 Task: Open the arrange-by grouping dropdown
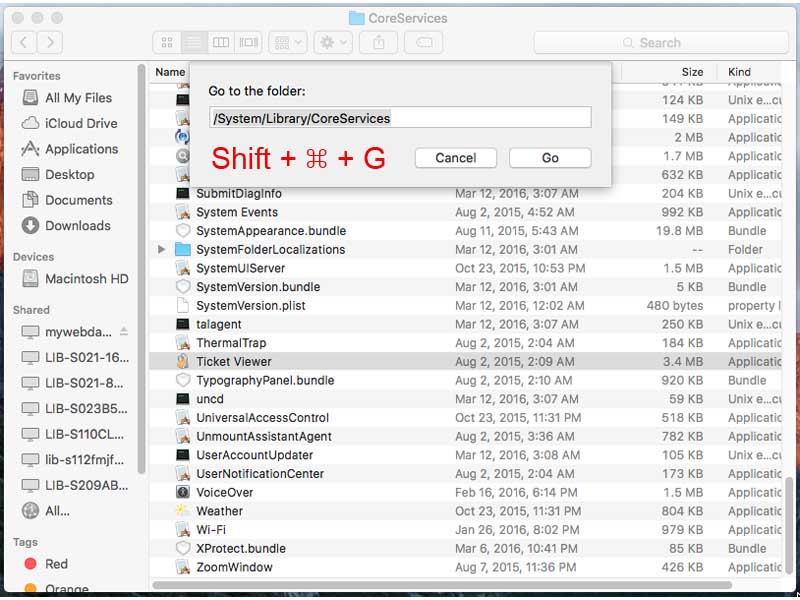click(288, 42)
